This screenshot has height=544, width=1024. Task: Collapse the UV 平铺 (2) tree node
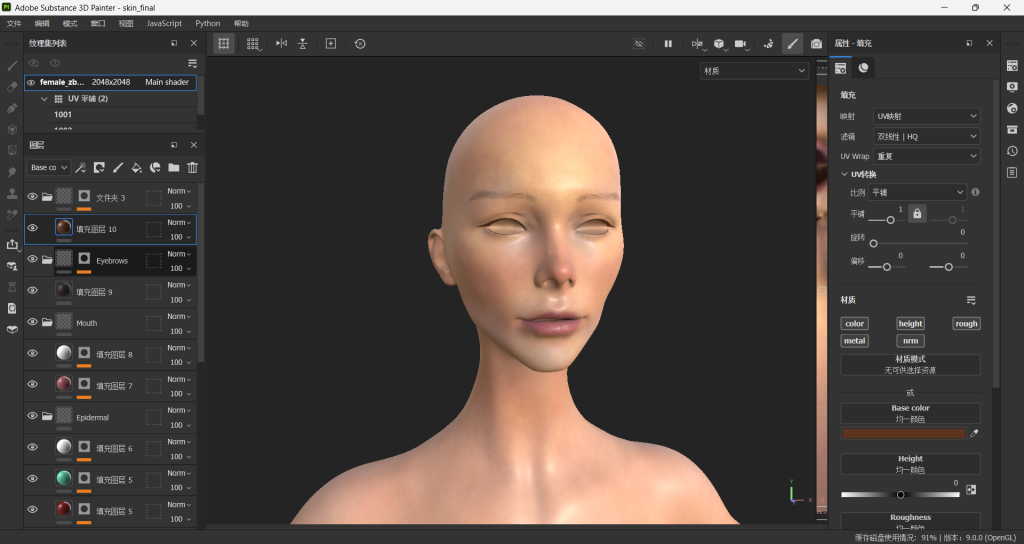(x=44, y=99)
